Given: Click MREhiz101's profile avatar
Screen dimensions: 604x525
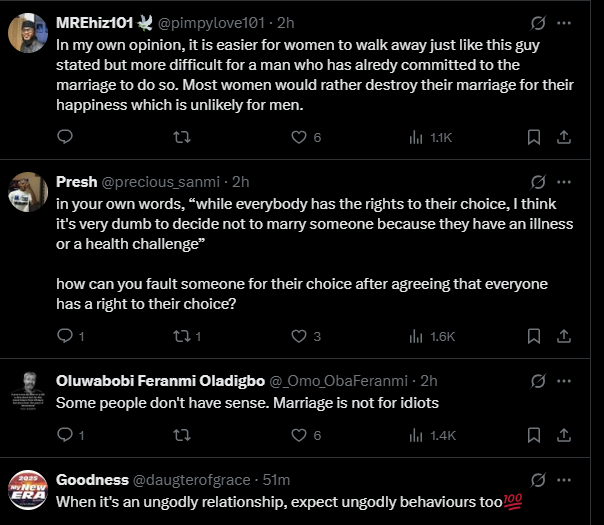Looking at the screenshot, I should [28, 34].
